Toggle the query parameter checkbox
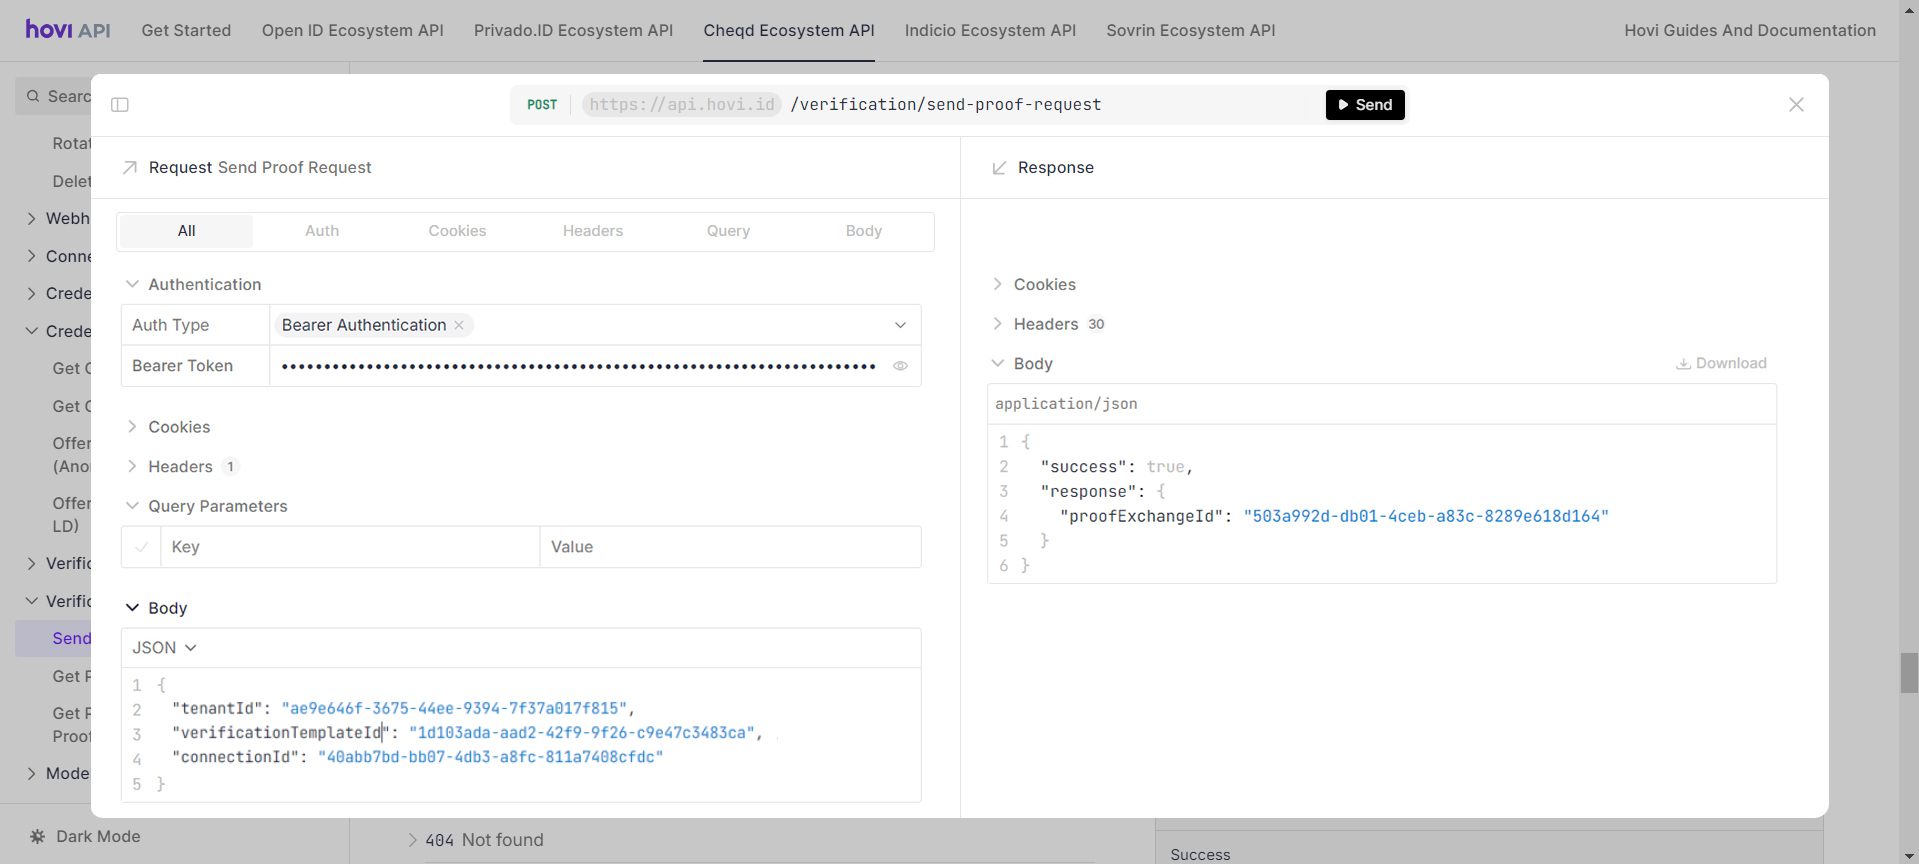1919x864 pixels. click(x=141, y=547)
